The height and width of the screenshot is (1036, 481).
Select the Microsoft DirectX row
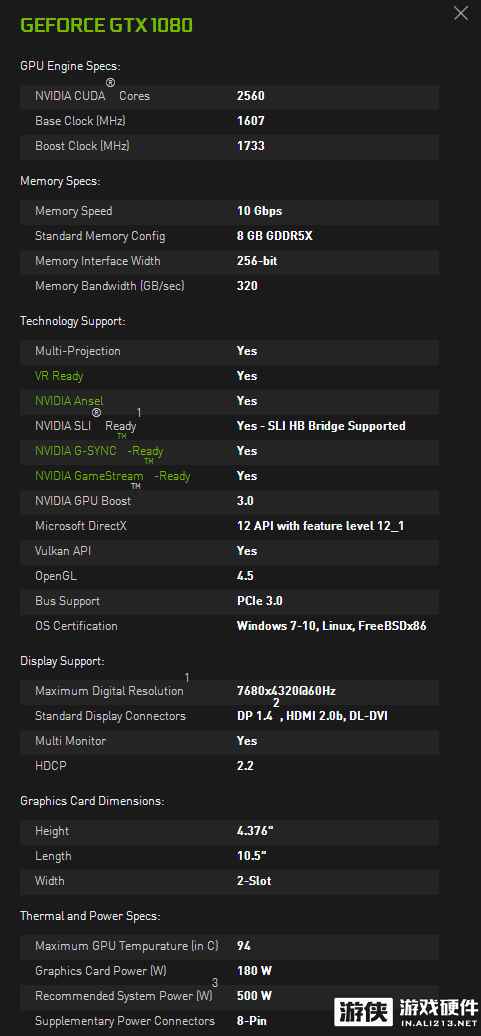229,527
